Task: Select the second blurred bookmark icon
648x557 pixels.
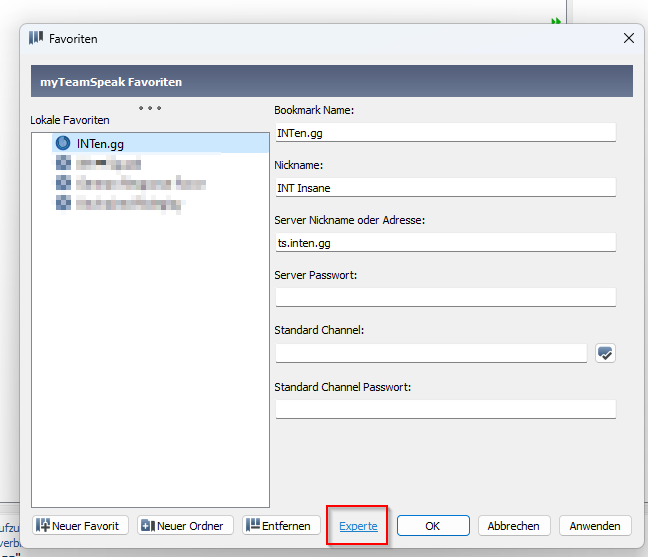Action: tap(64, 163)
